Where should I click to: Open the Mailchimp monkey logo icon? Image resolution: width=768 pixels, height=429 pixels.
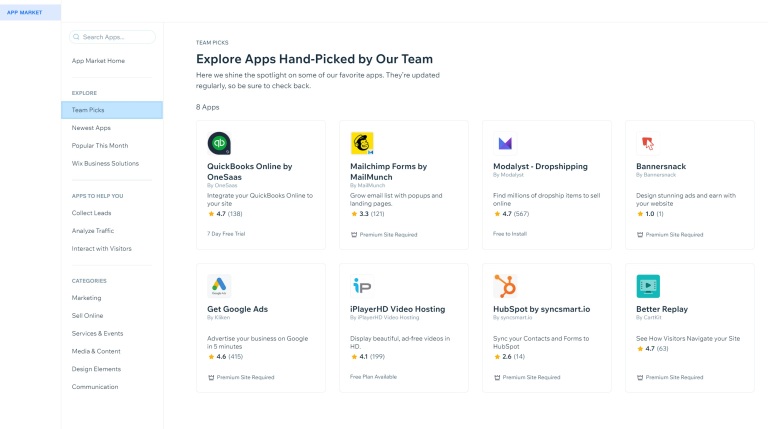pyautogui.click(x=362, y=143)
